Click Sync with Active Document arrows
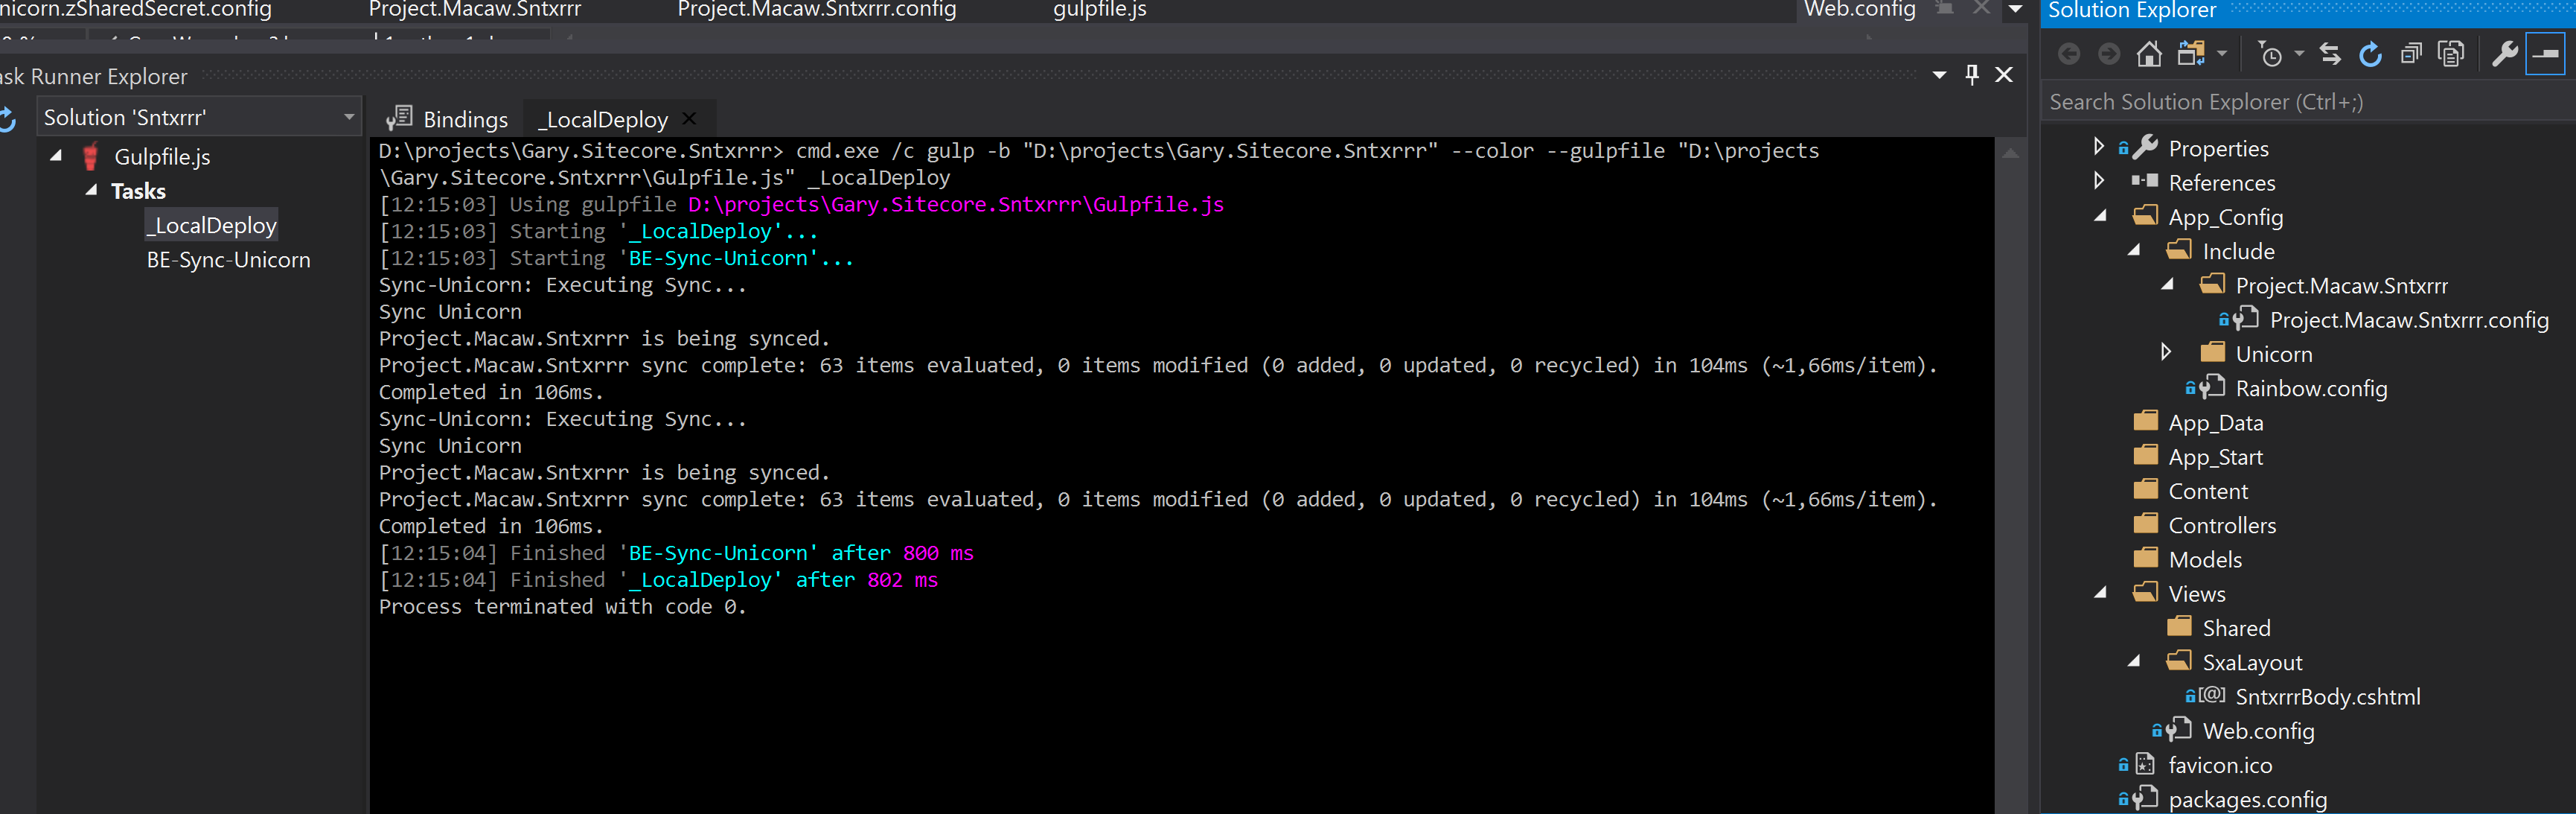The image size is (2576, 814). (x=2330, y=54)
